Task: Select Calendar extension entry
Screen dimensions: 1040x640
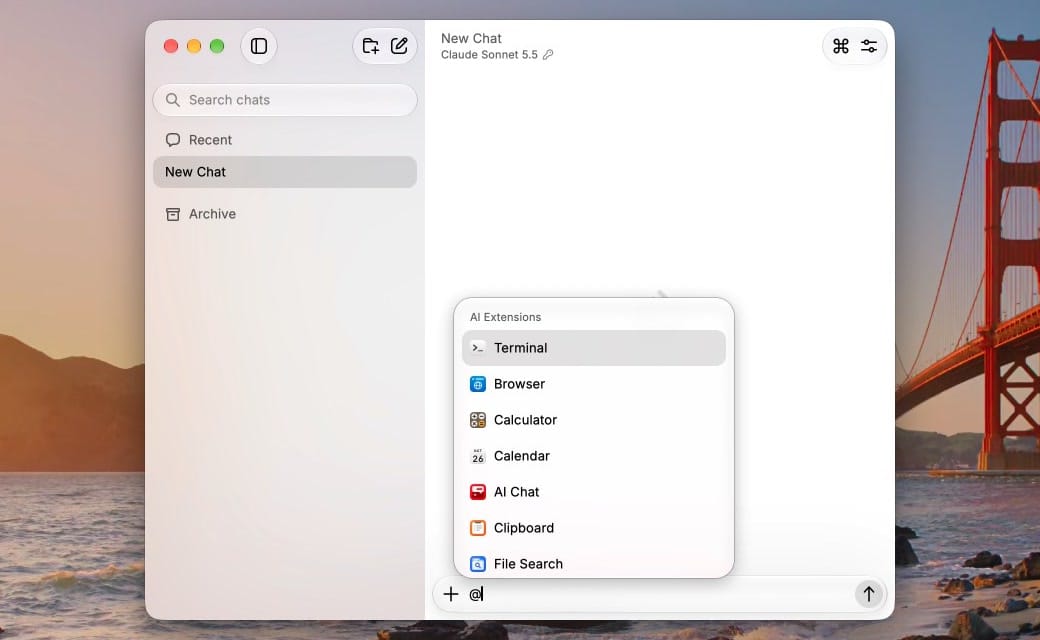Action: (594, 456)
